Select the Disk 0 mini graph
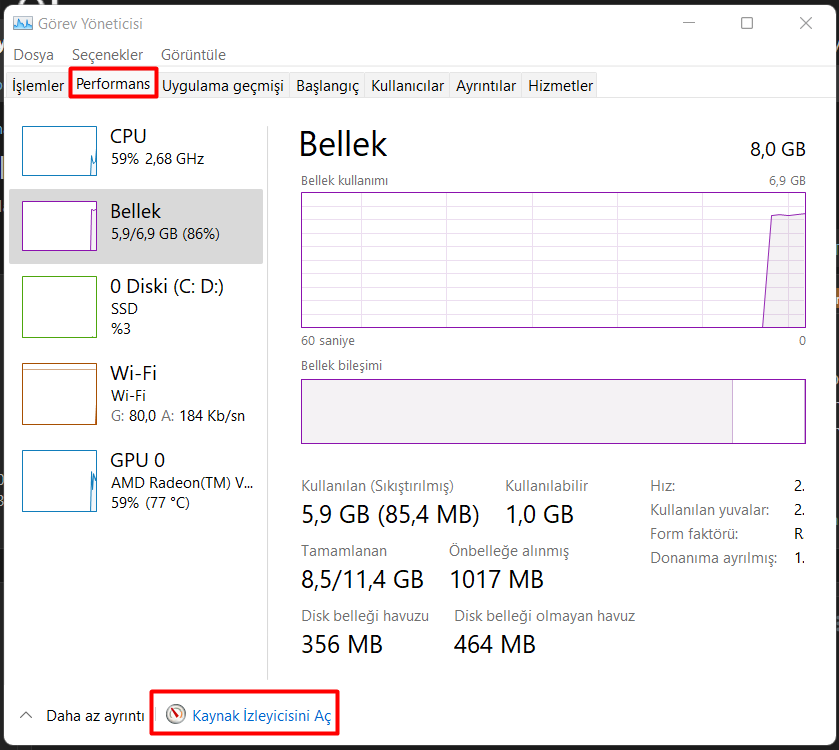The image size is (839, 750). (59, 307)
